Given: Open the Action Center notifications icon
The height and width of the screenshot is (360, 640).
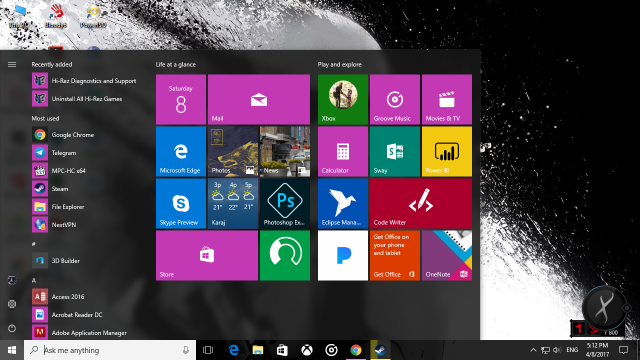Looking at the screenshot, I should (623, 350).
